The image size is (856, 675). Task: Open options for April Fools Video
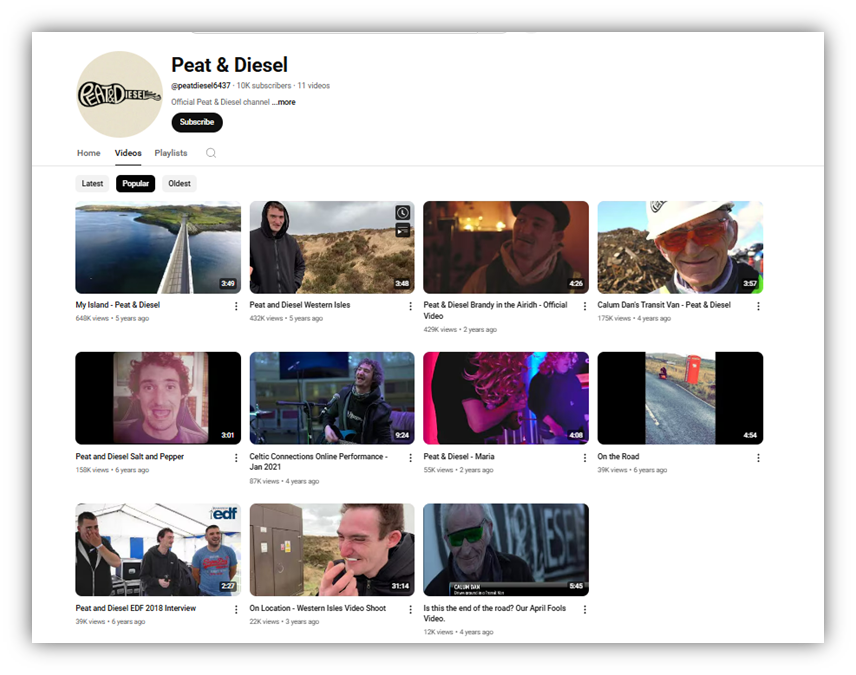585,609
